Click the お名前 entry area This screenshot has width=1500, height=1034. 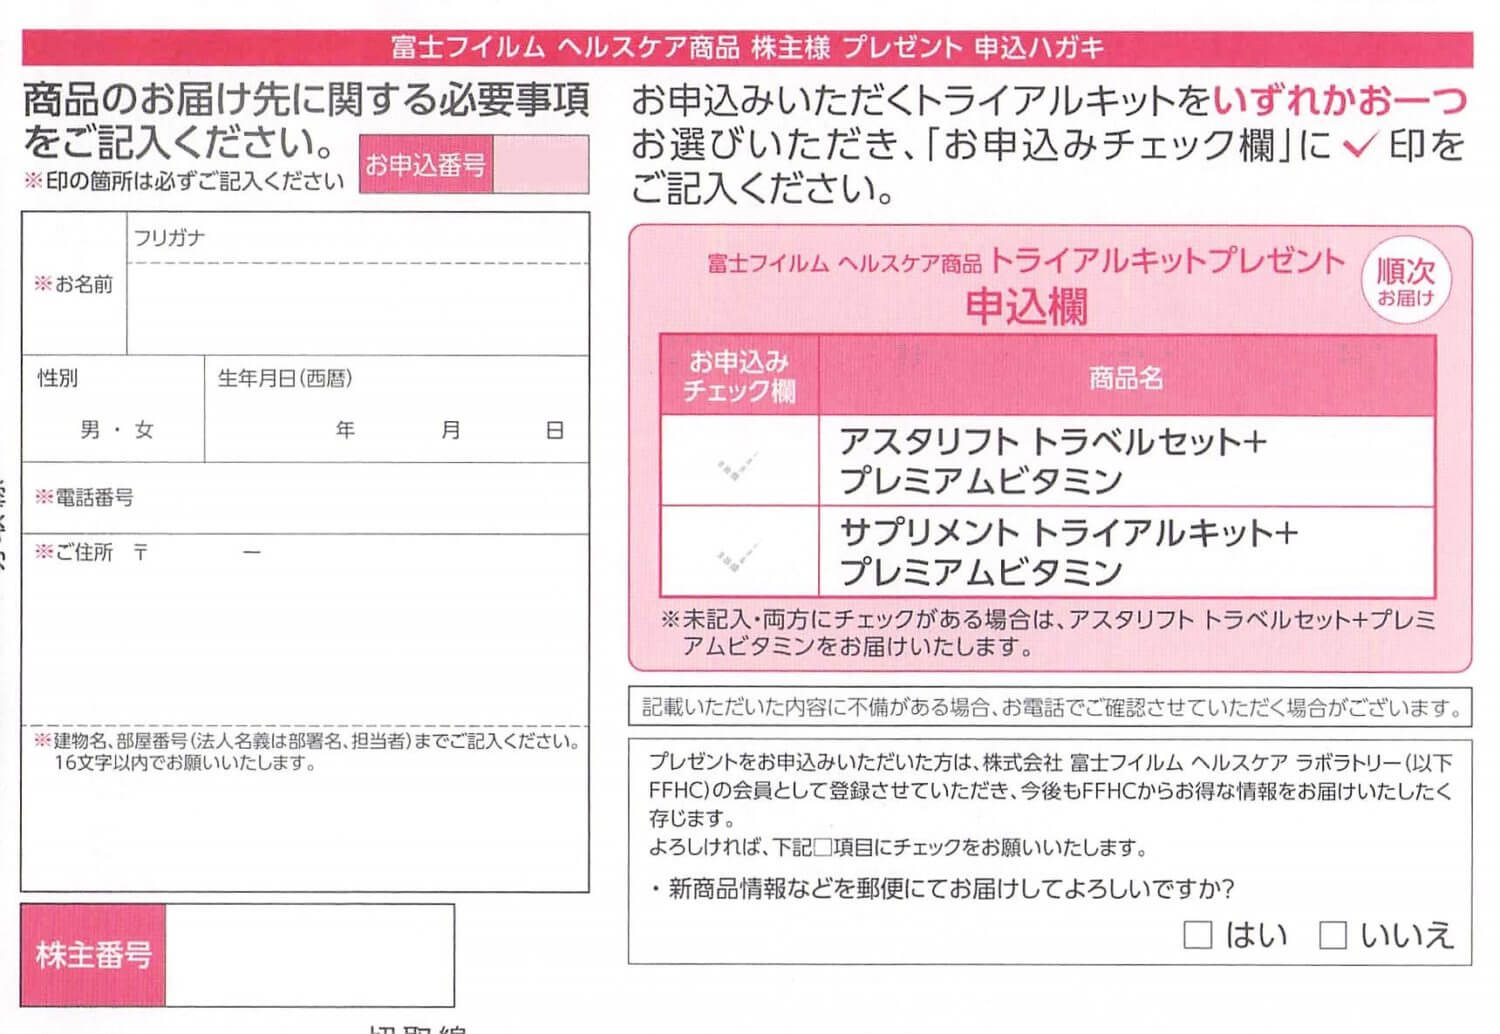point(357,309)
